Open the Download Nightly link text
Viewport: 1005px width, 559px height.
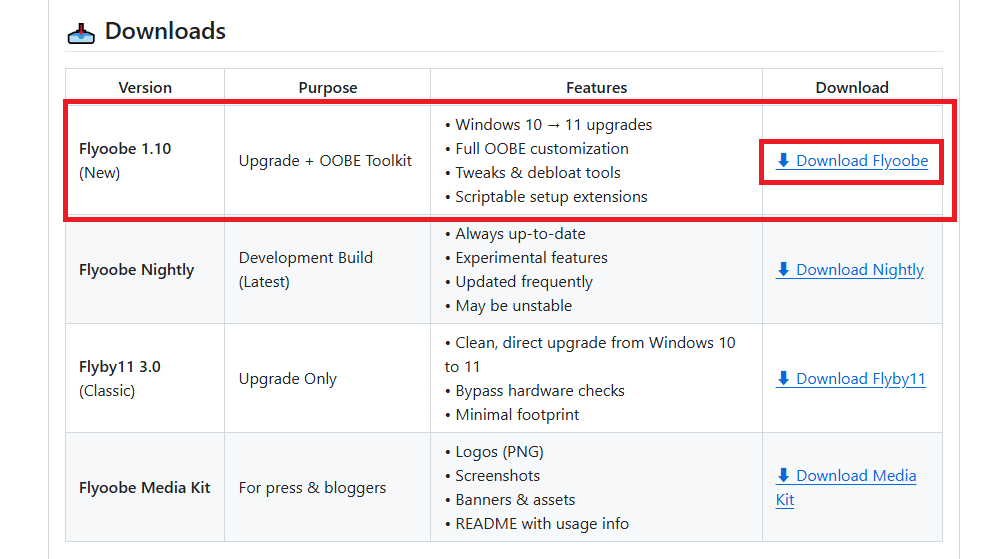coord(860,270)
